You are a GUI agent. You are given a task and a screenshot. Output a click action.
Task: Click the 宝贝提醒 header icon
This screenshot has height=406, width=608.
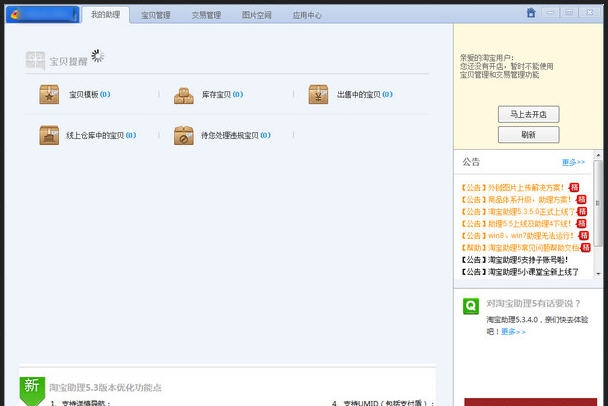pyautogui.click(x=35, y=60)
